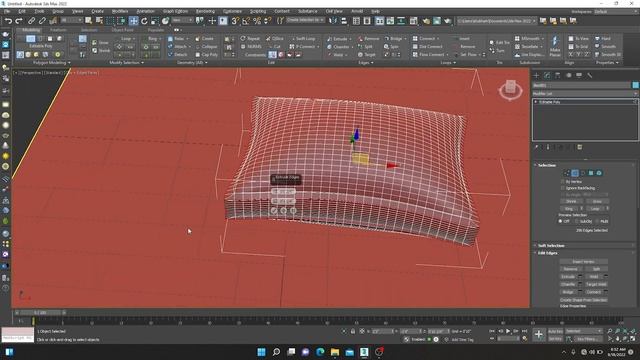The width and height of the screenshot is (640, 360).
Task: Expand the ribbon Edges panel dropdown
Action: 366,63
